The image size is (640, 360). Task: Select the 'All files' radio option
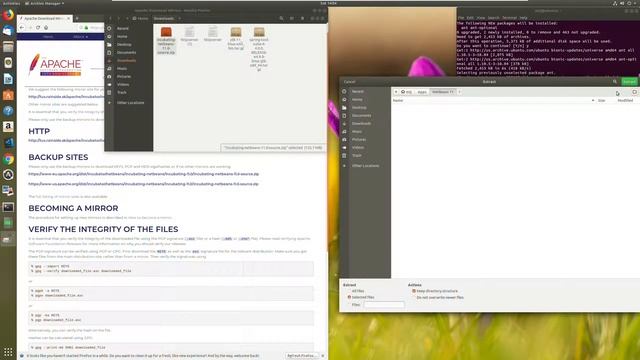(x=355, y=291)
